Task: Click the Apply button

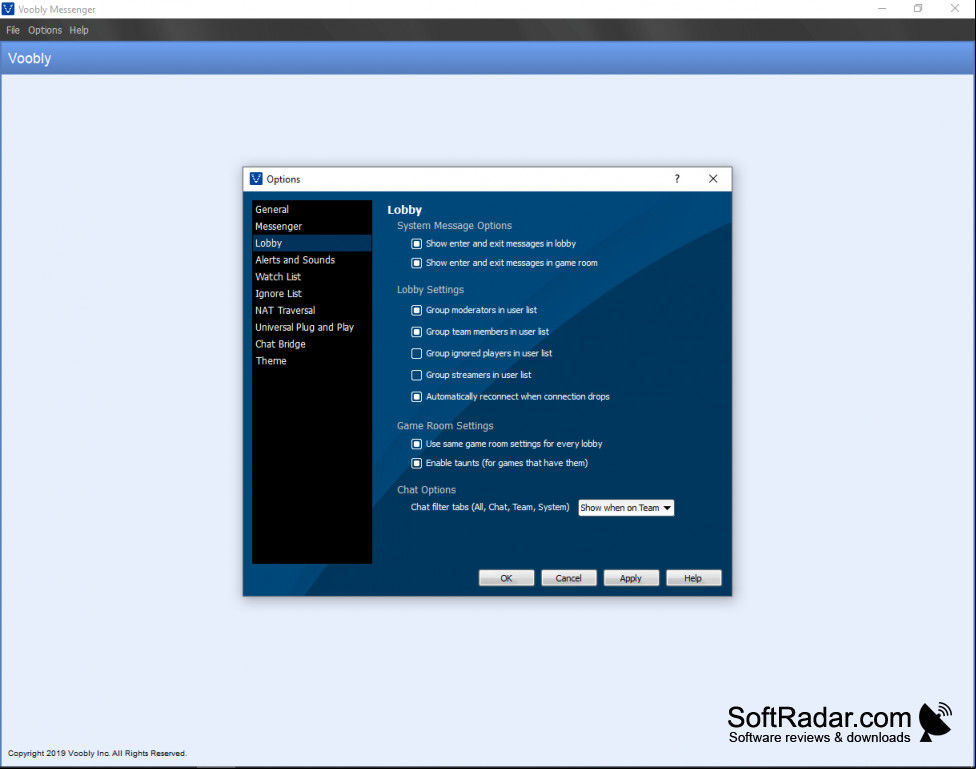Action: [x=631, y=578]
